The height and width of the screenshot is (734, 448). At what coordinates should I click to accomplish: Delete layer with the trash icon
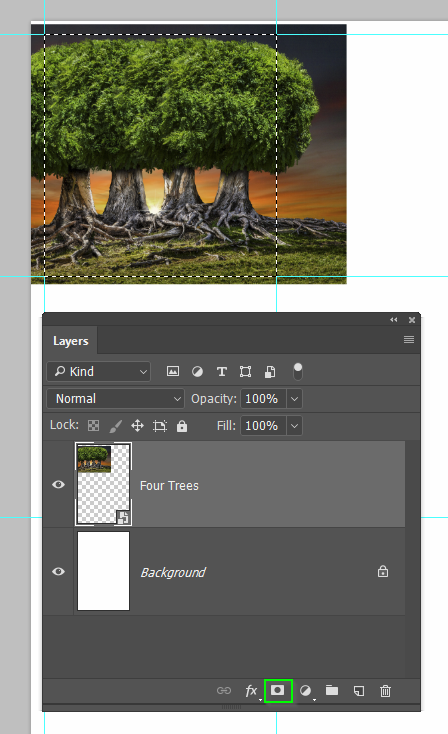coord(385,690)
